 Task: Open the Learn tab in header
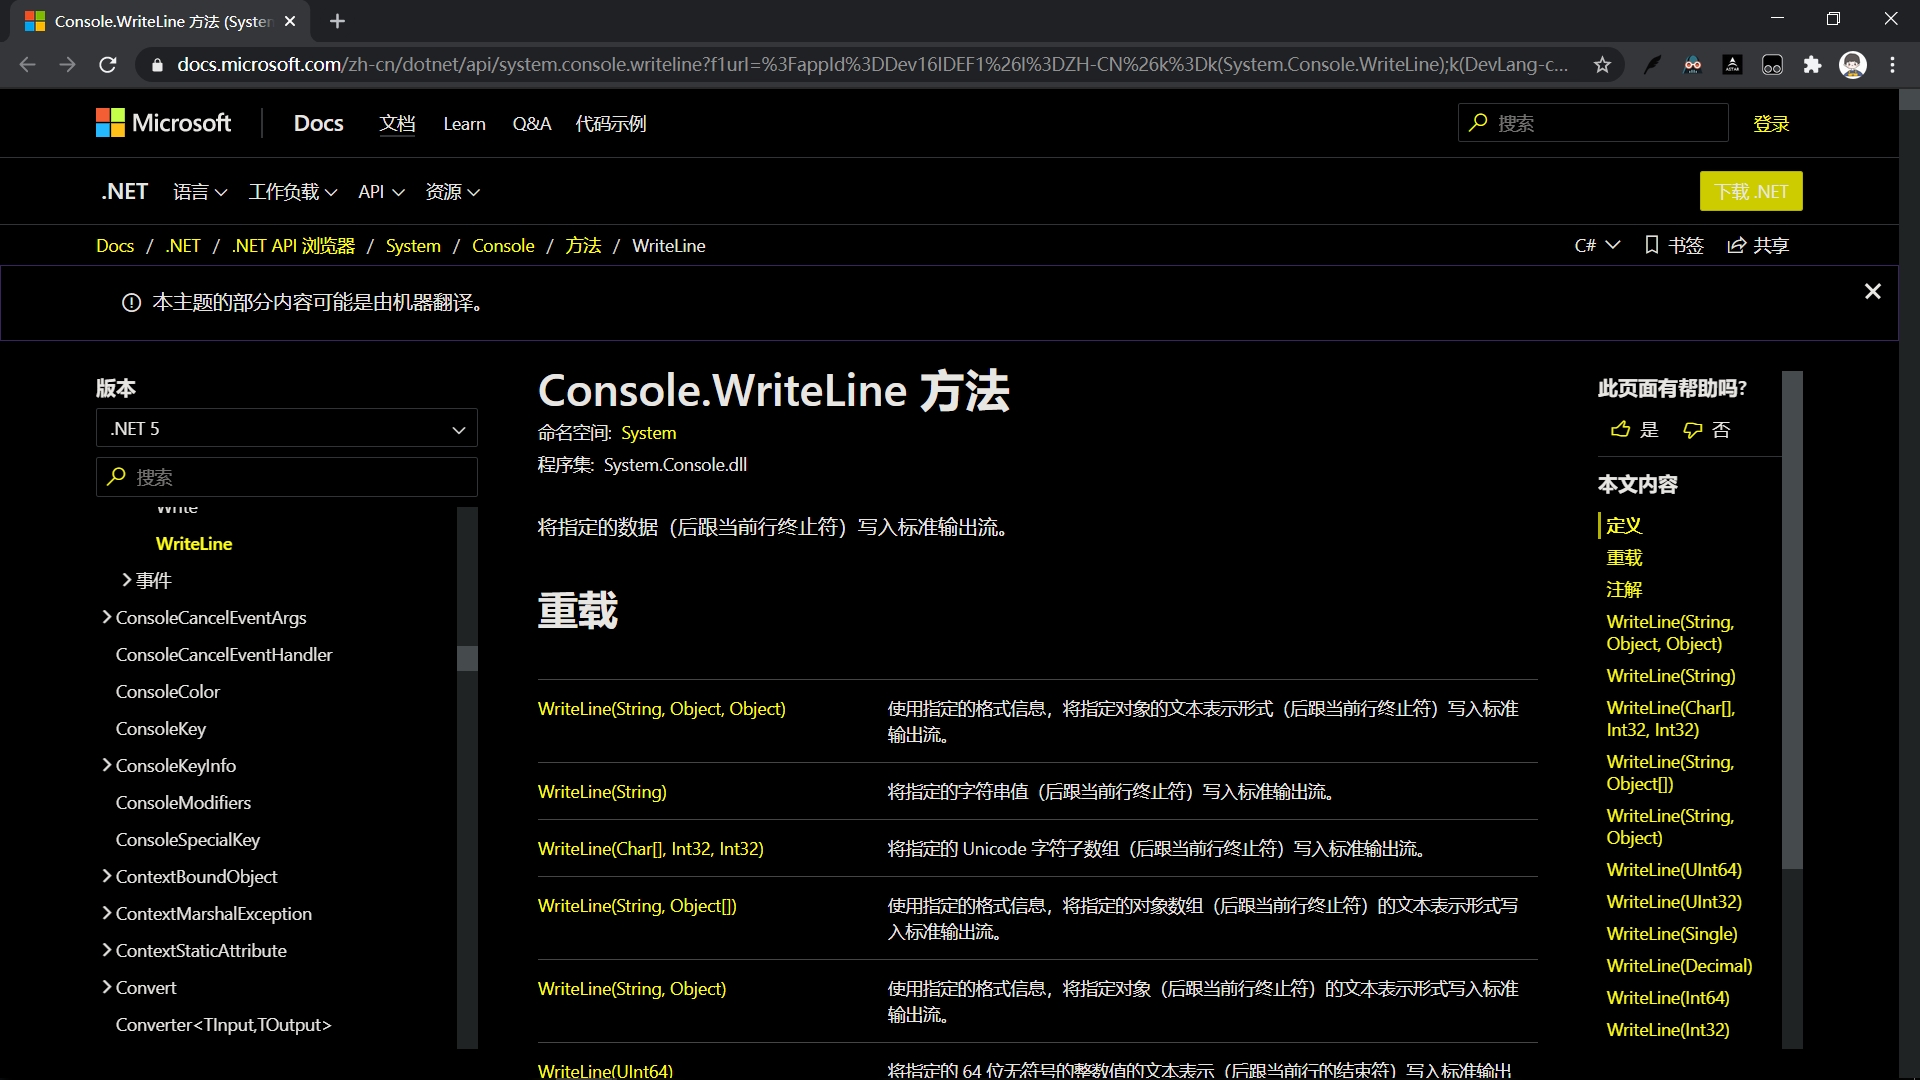pyautogui.click(x=464, y=124)
